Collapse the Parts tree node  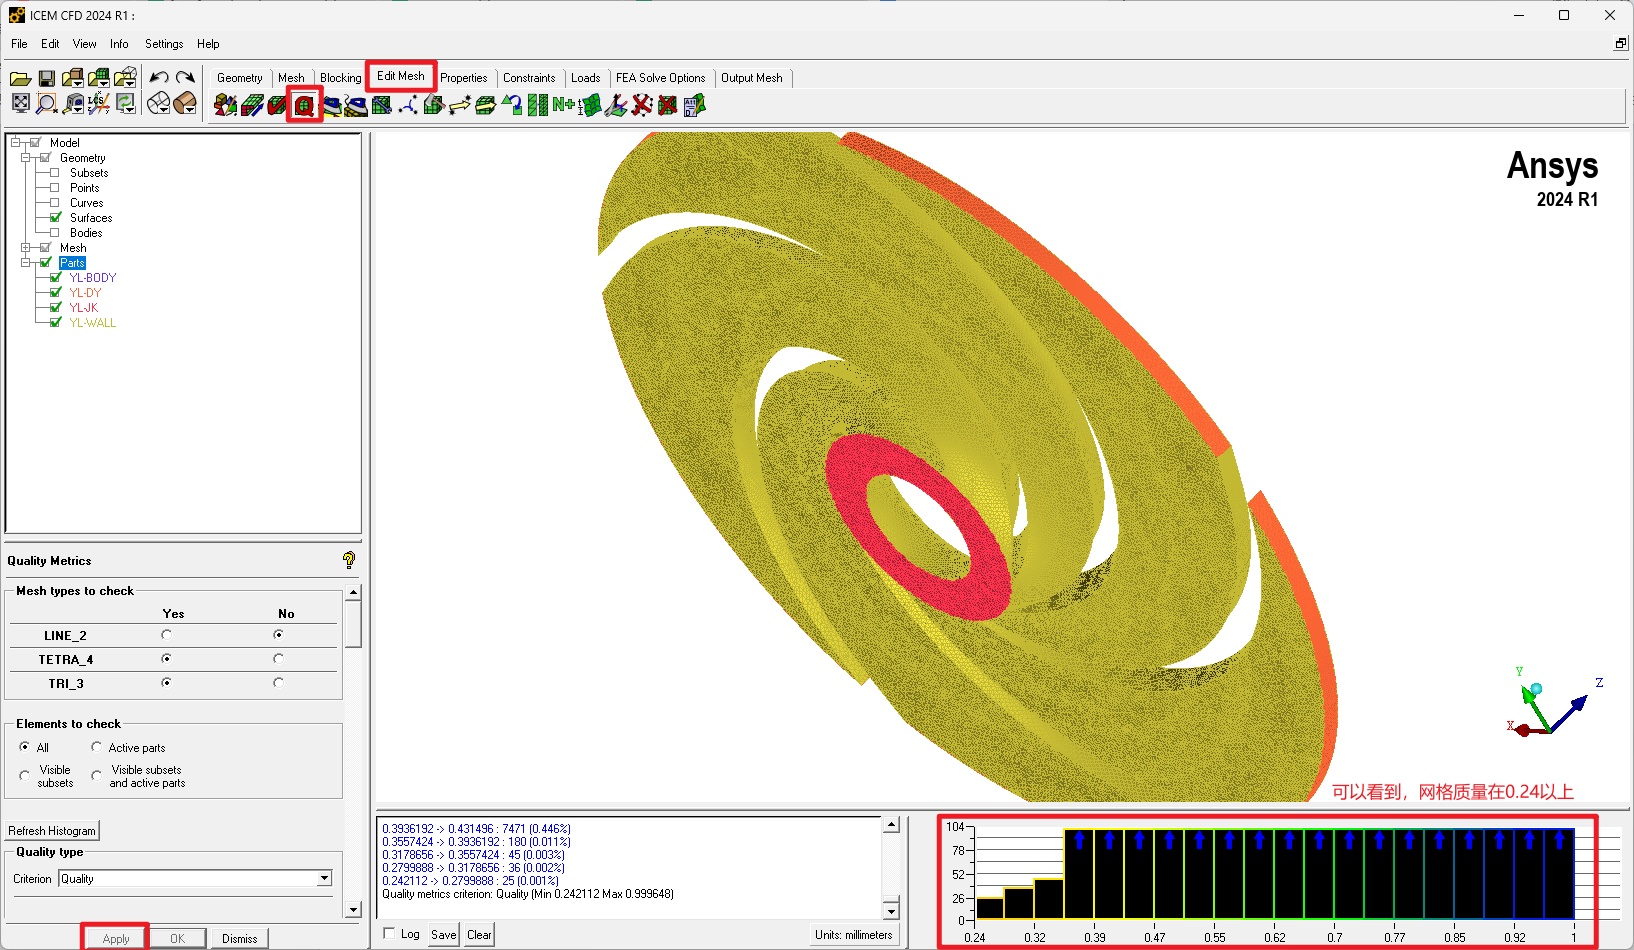[x=26, y=262]
